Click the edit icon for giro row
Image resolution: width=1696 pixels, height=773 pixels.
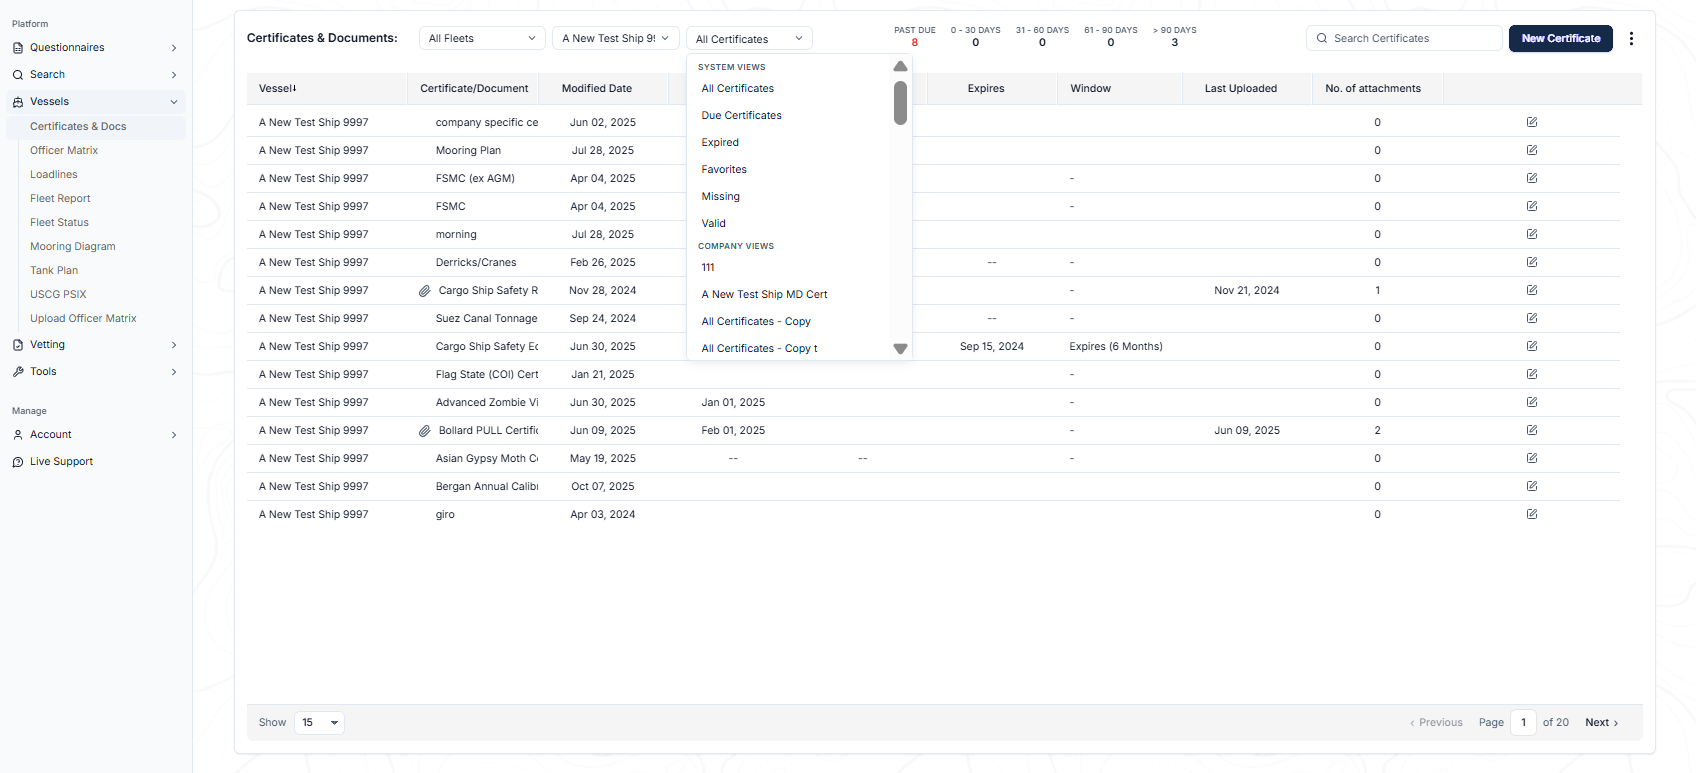[x=1532, y=514]
